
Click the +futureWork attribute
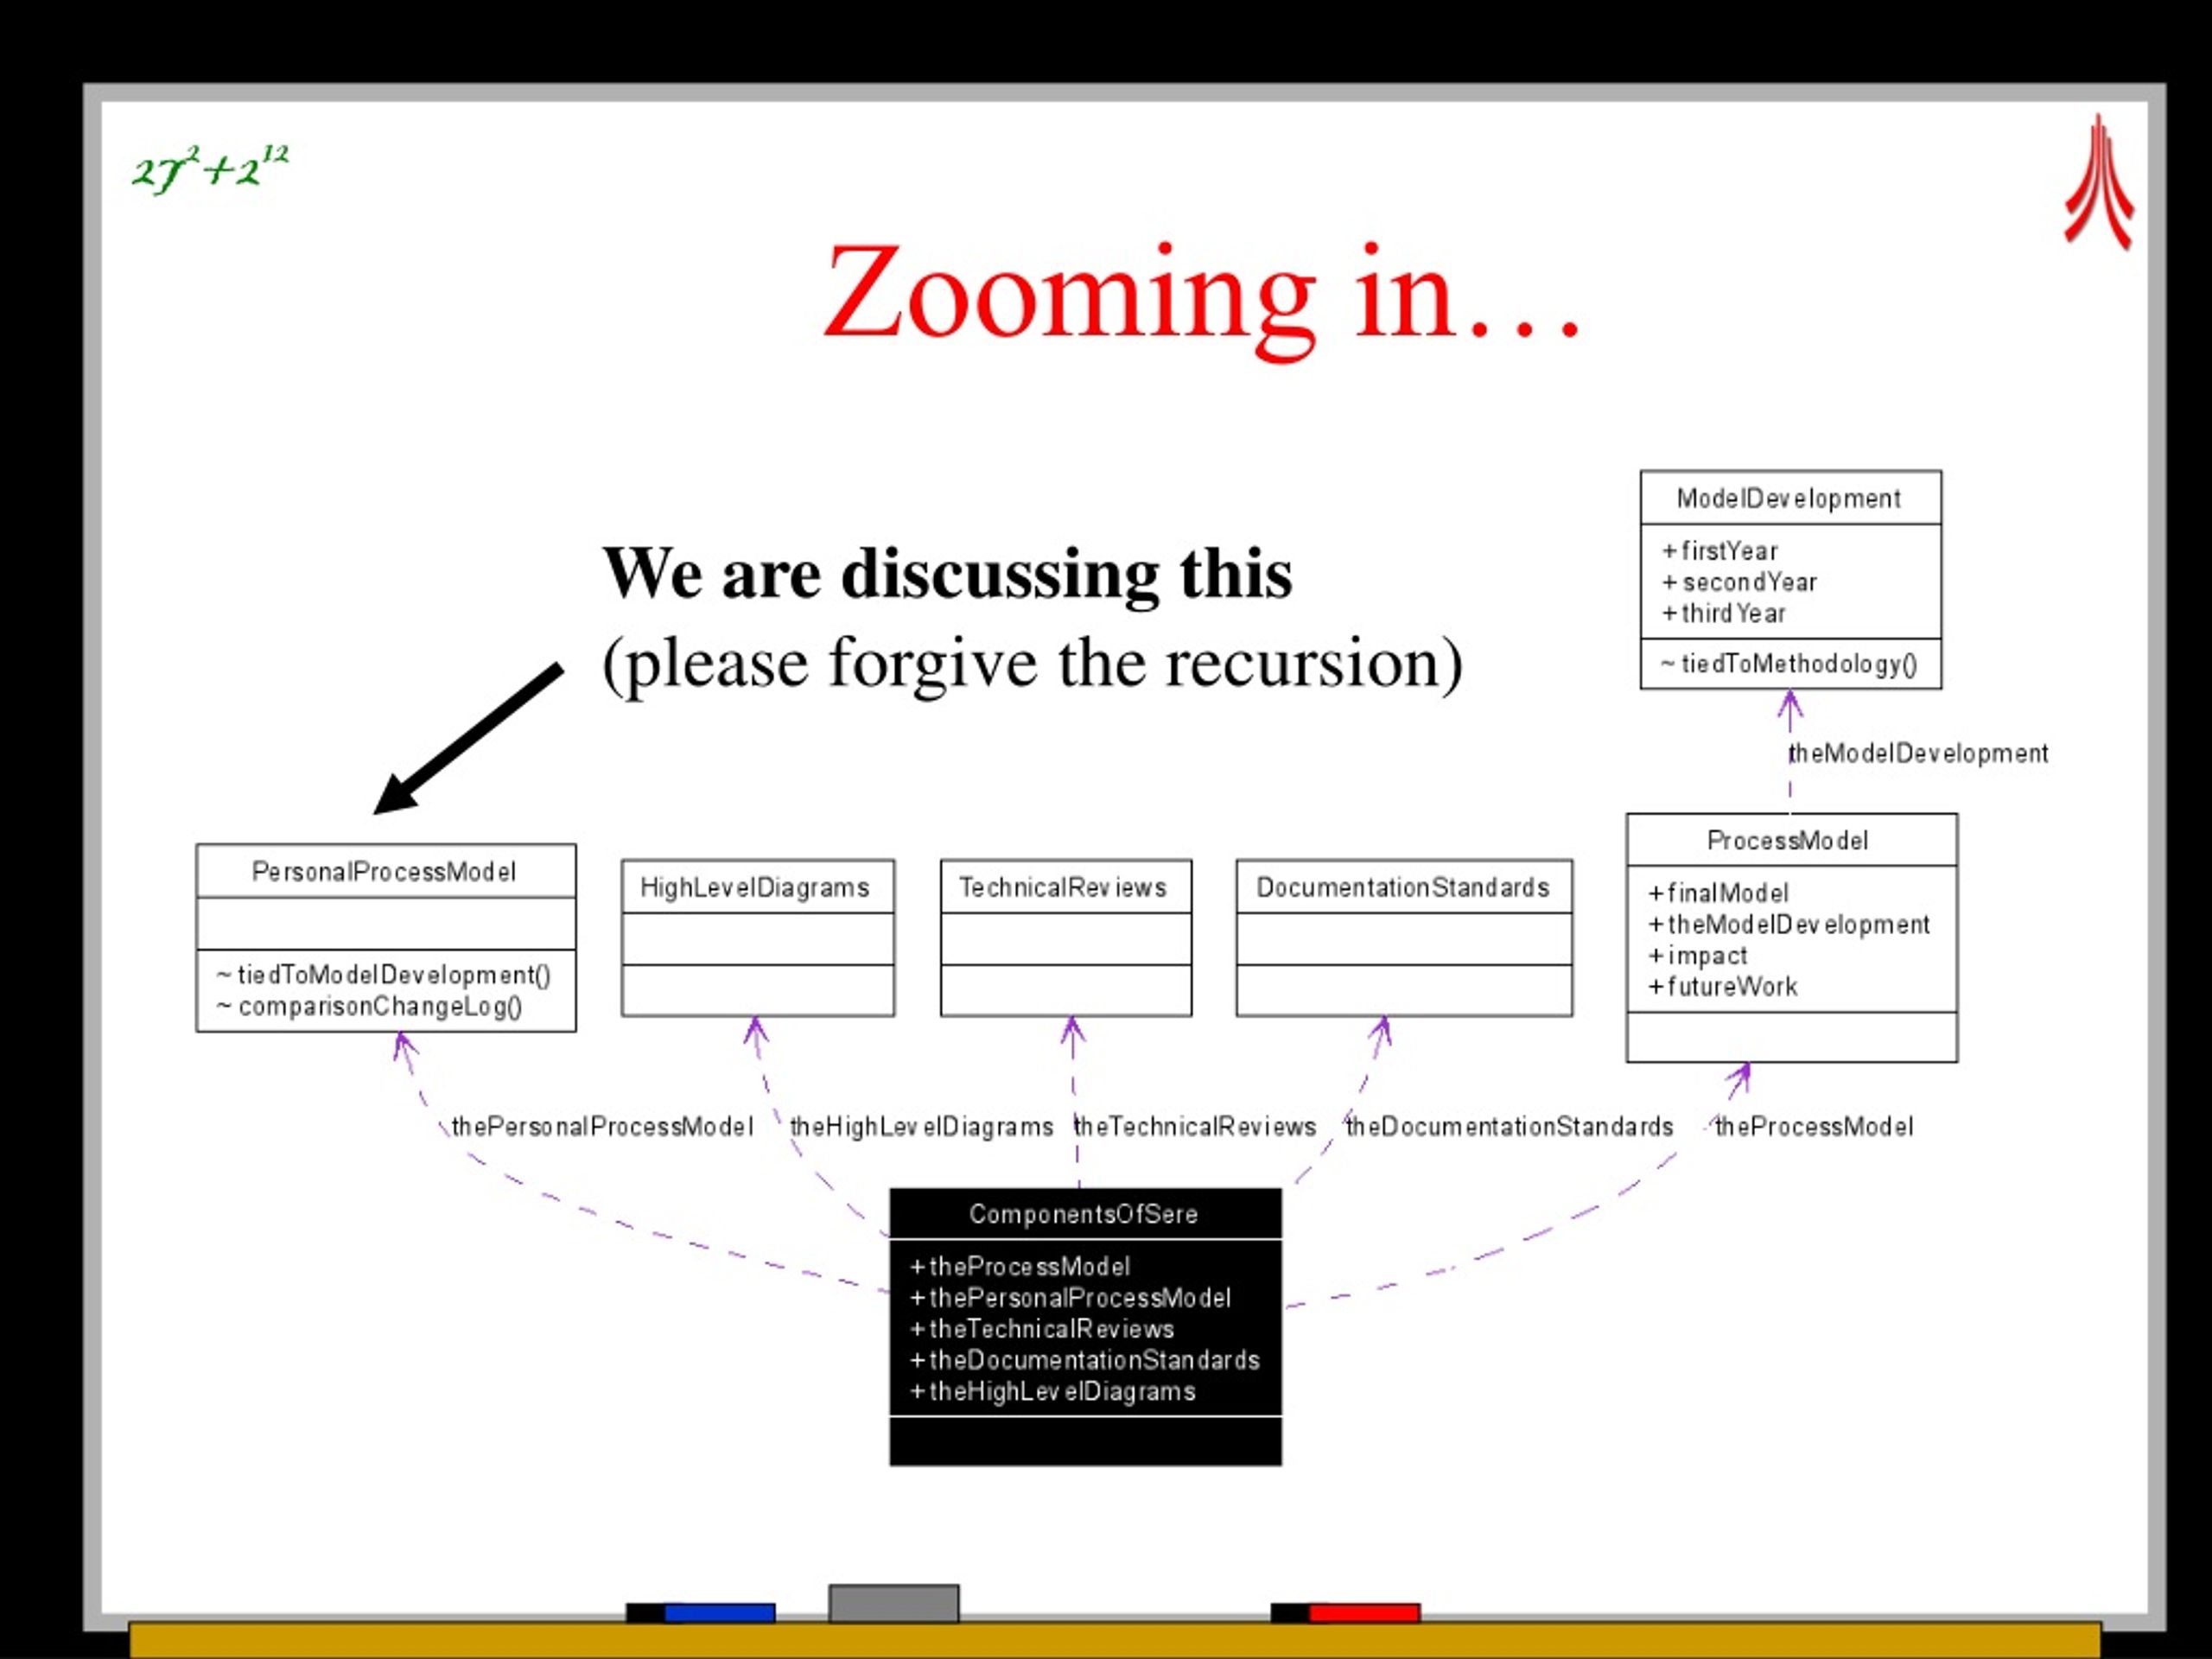[1722, 987]
